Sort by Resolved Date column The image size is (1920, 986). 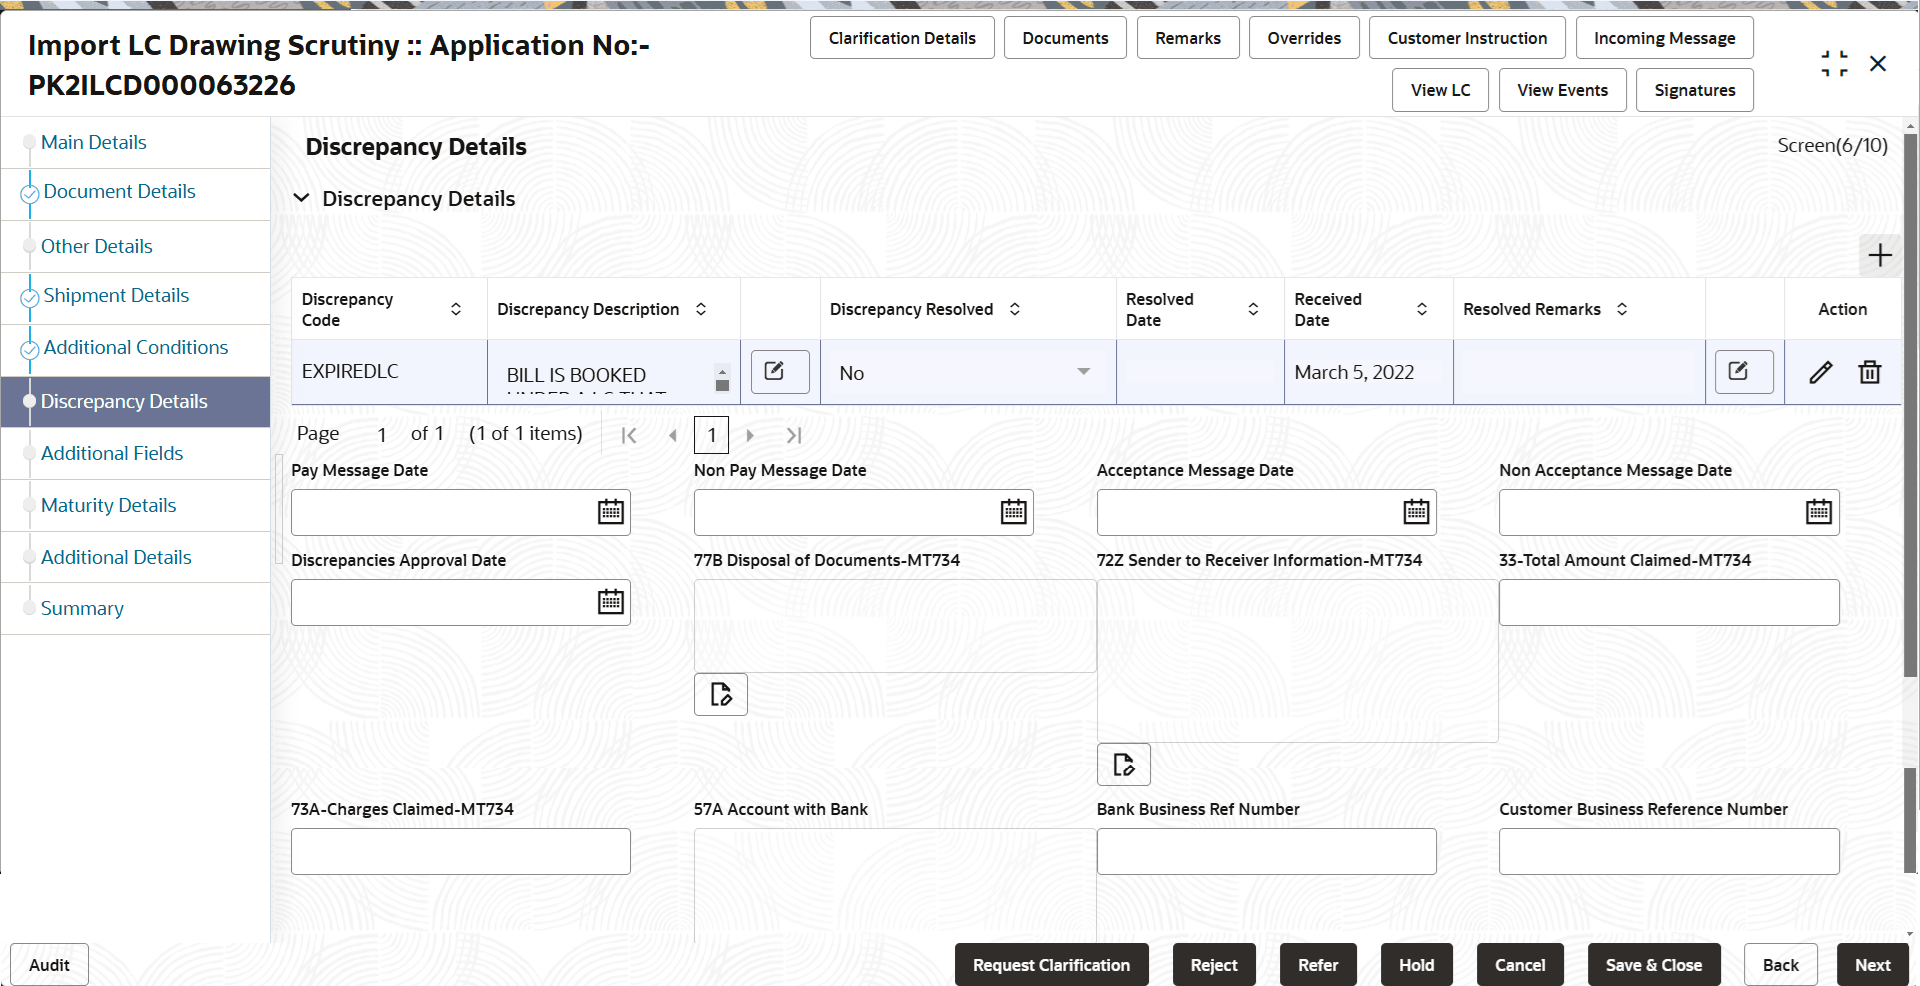pyautogui.click(x=1253, y=309)
